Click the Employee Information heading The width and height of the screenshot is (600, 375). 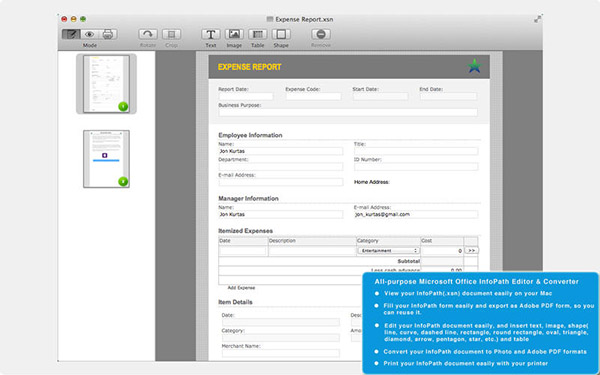250,135
